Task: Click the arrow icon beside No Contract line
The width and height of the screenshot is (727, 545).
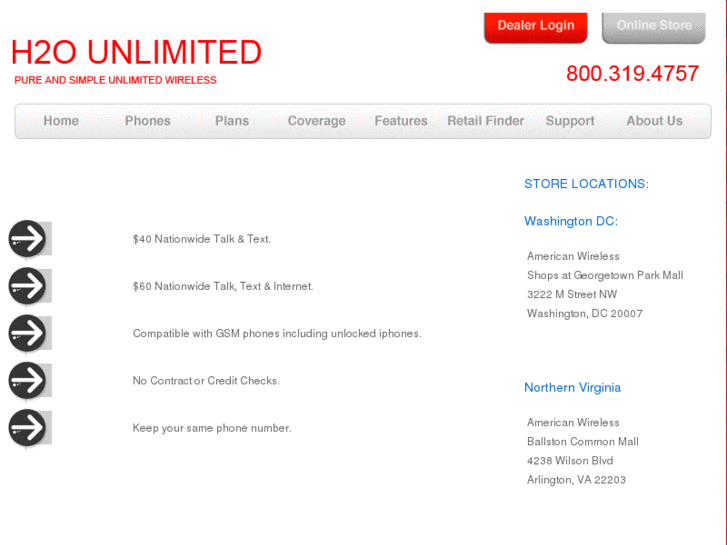Action: coord(27,380)
